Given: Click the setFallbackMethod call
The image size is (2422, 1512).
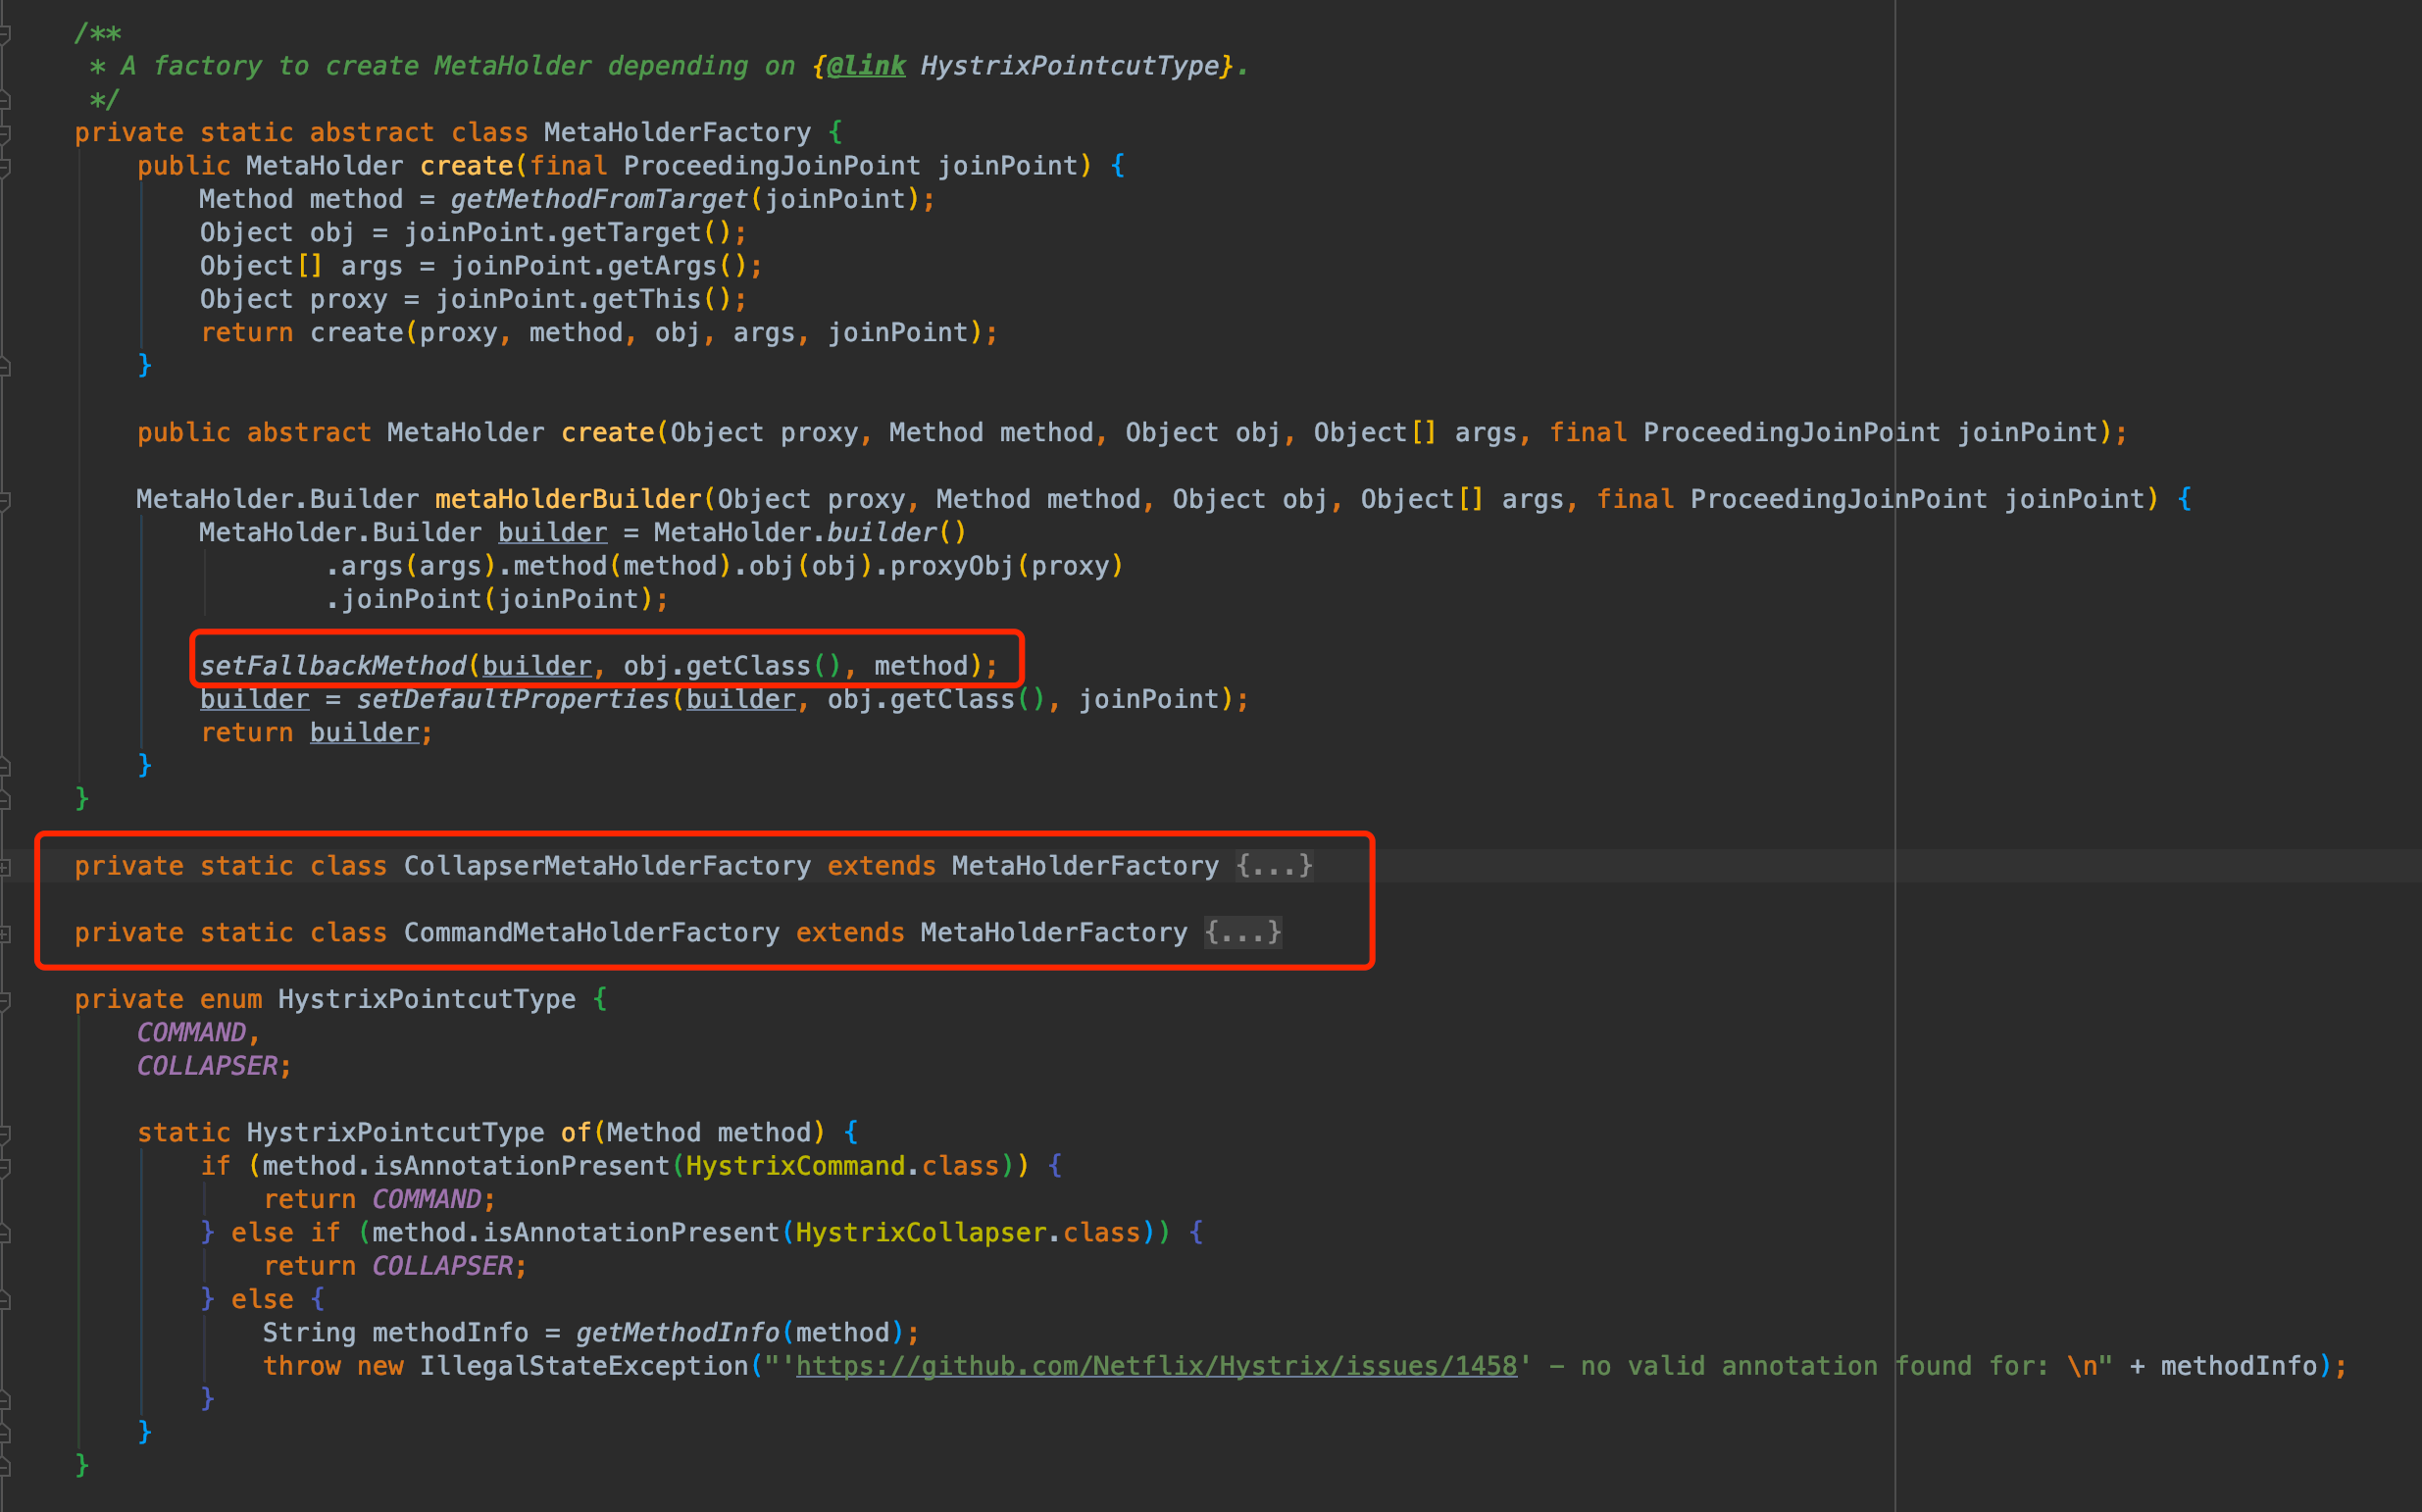Looking at the screenshot, I should click(333, 666).
